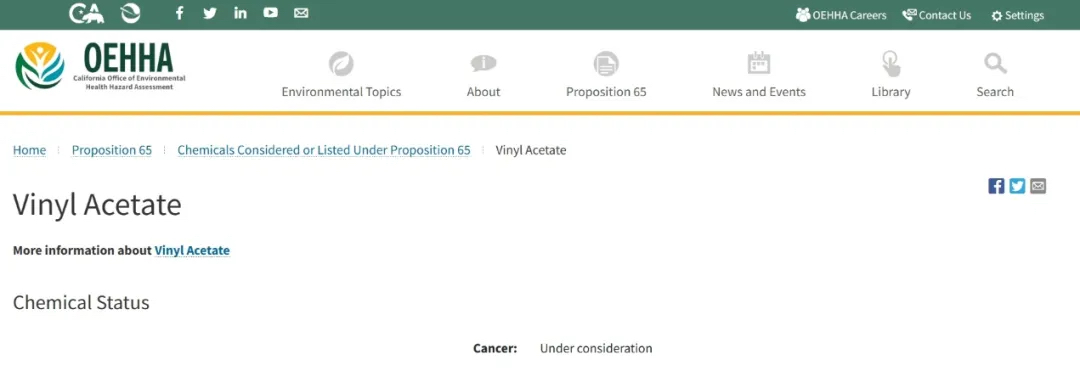Select the News and Events menu
Screen dimensions: 1080x382
pyautogui.click(x=759, y=75)
